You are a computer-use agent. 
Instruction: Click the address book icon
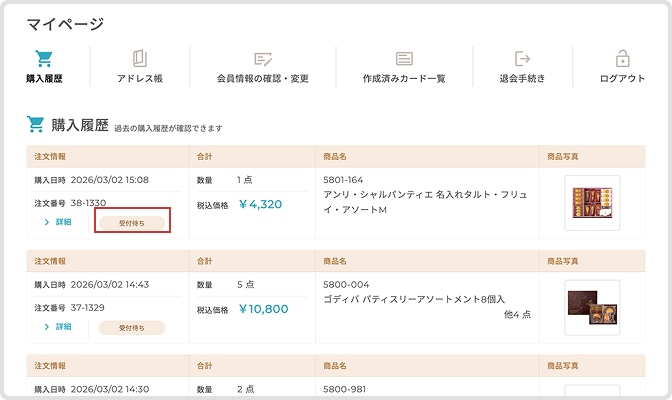(139, 58)
